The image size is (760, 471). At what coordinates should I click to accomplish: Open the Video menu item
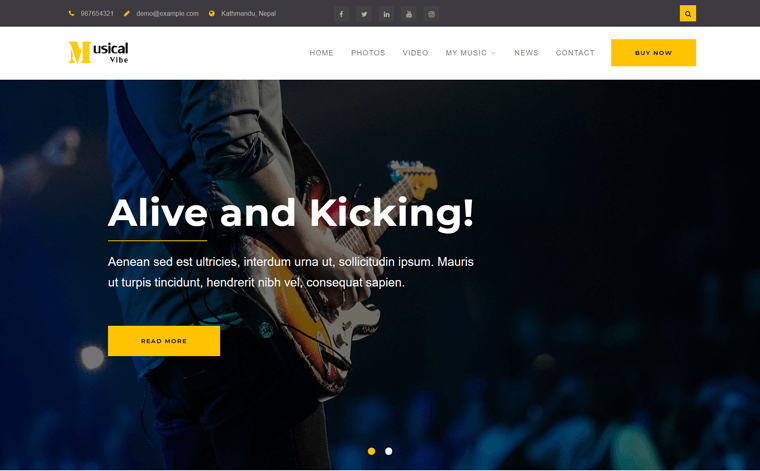click(415, 53)
